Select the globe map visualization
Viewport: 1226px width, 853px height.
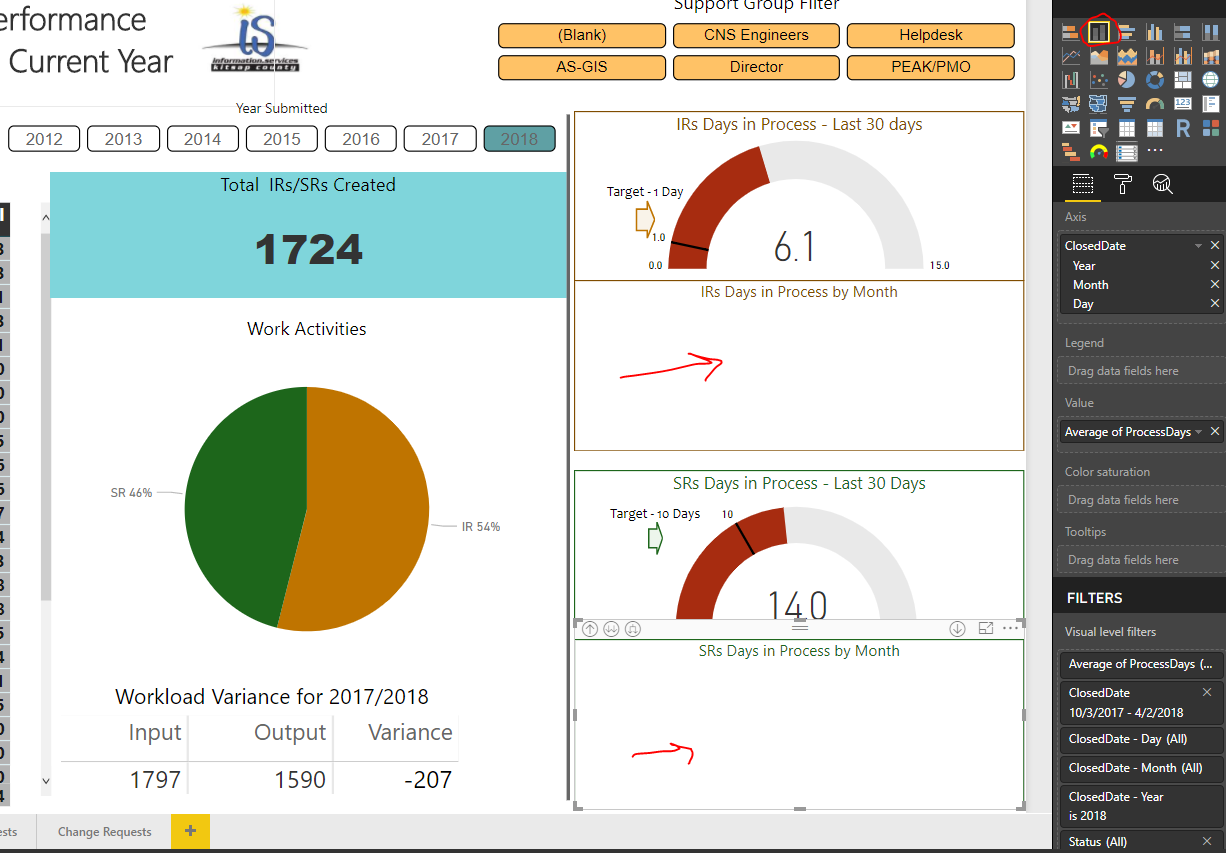pos(1211,81)
